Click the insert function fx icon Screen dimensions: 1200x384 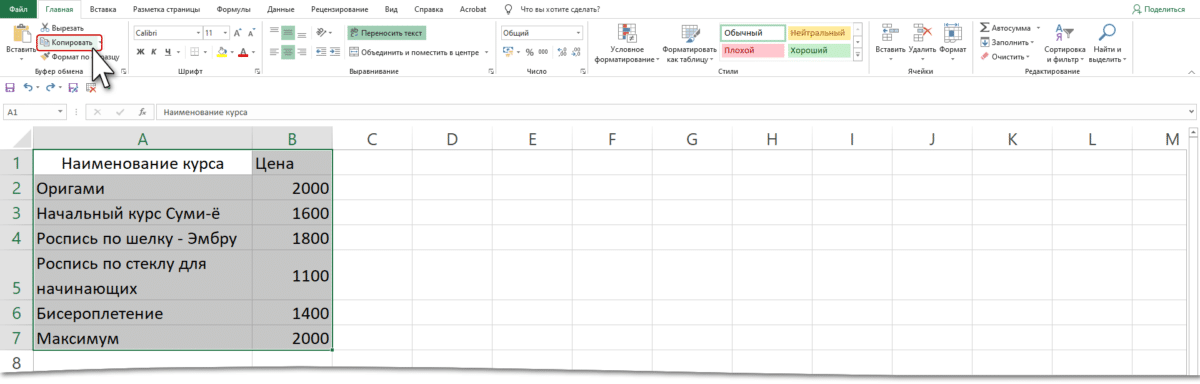[142, 113]
